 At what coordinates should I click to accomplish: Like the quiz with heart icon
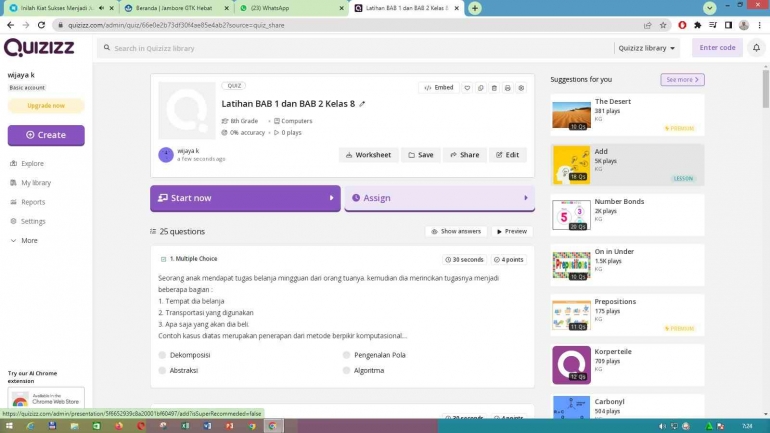pos(467,88)
